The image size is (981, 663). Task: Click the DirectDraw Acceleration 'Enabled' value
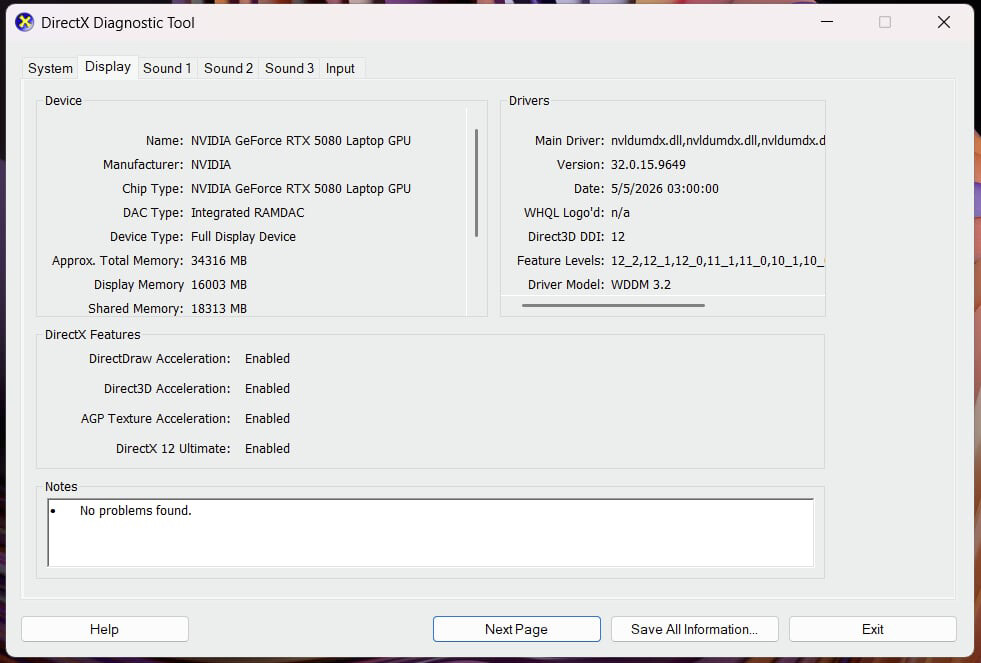[x=267, y=358]
